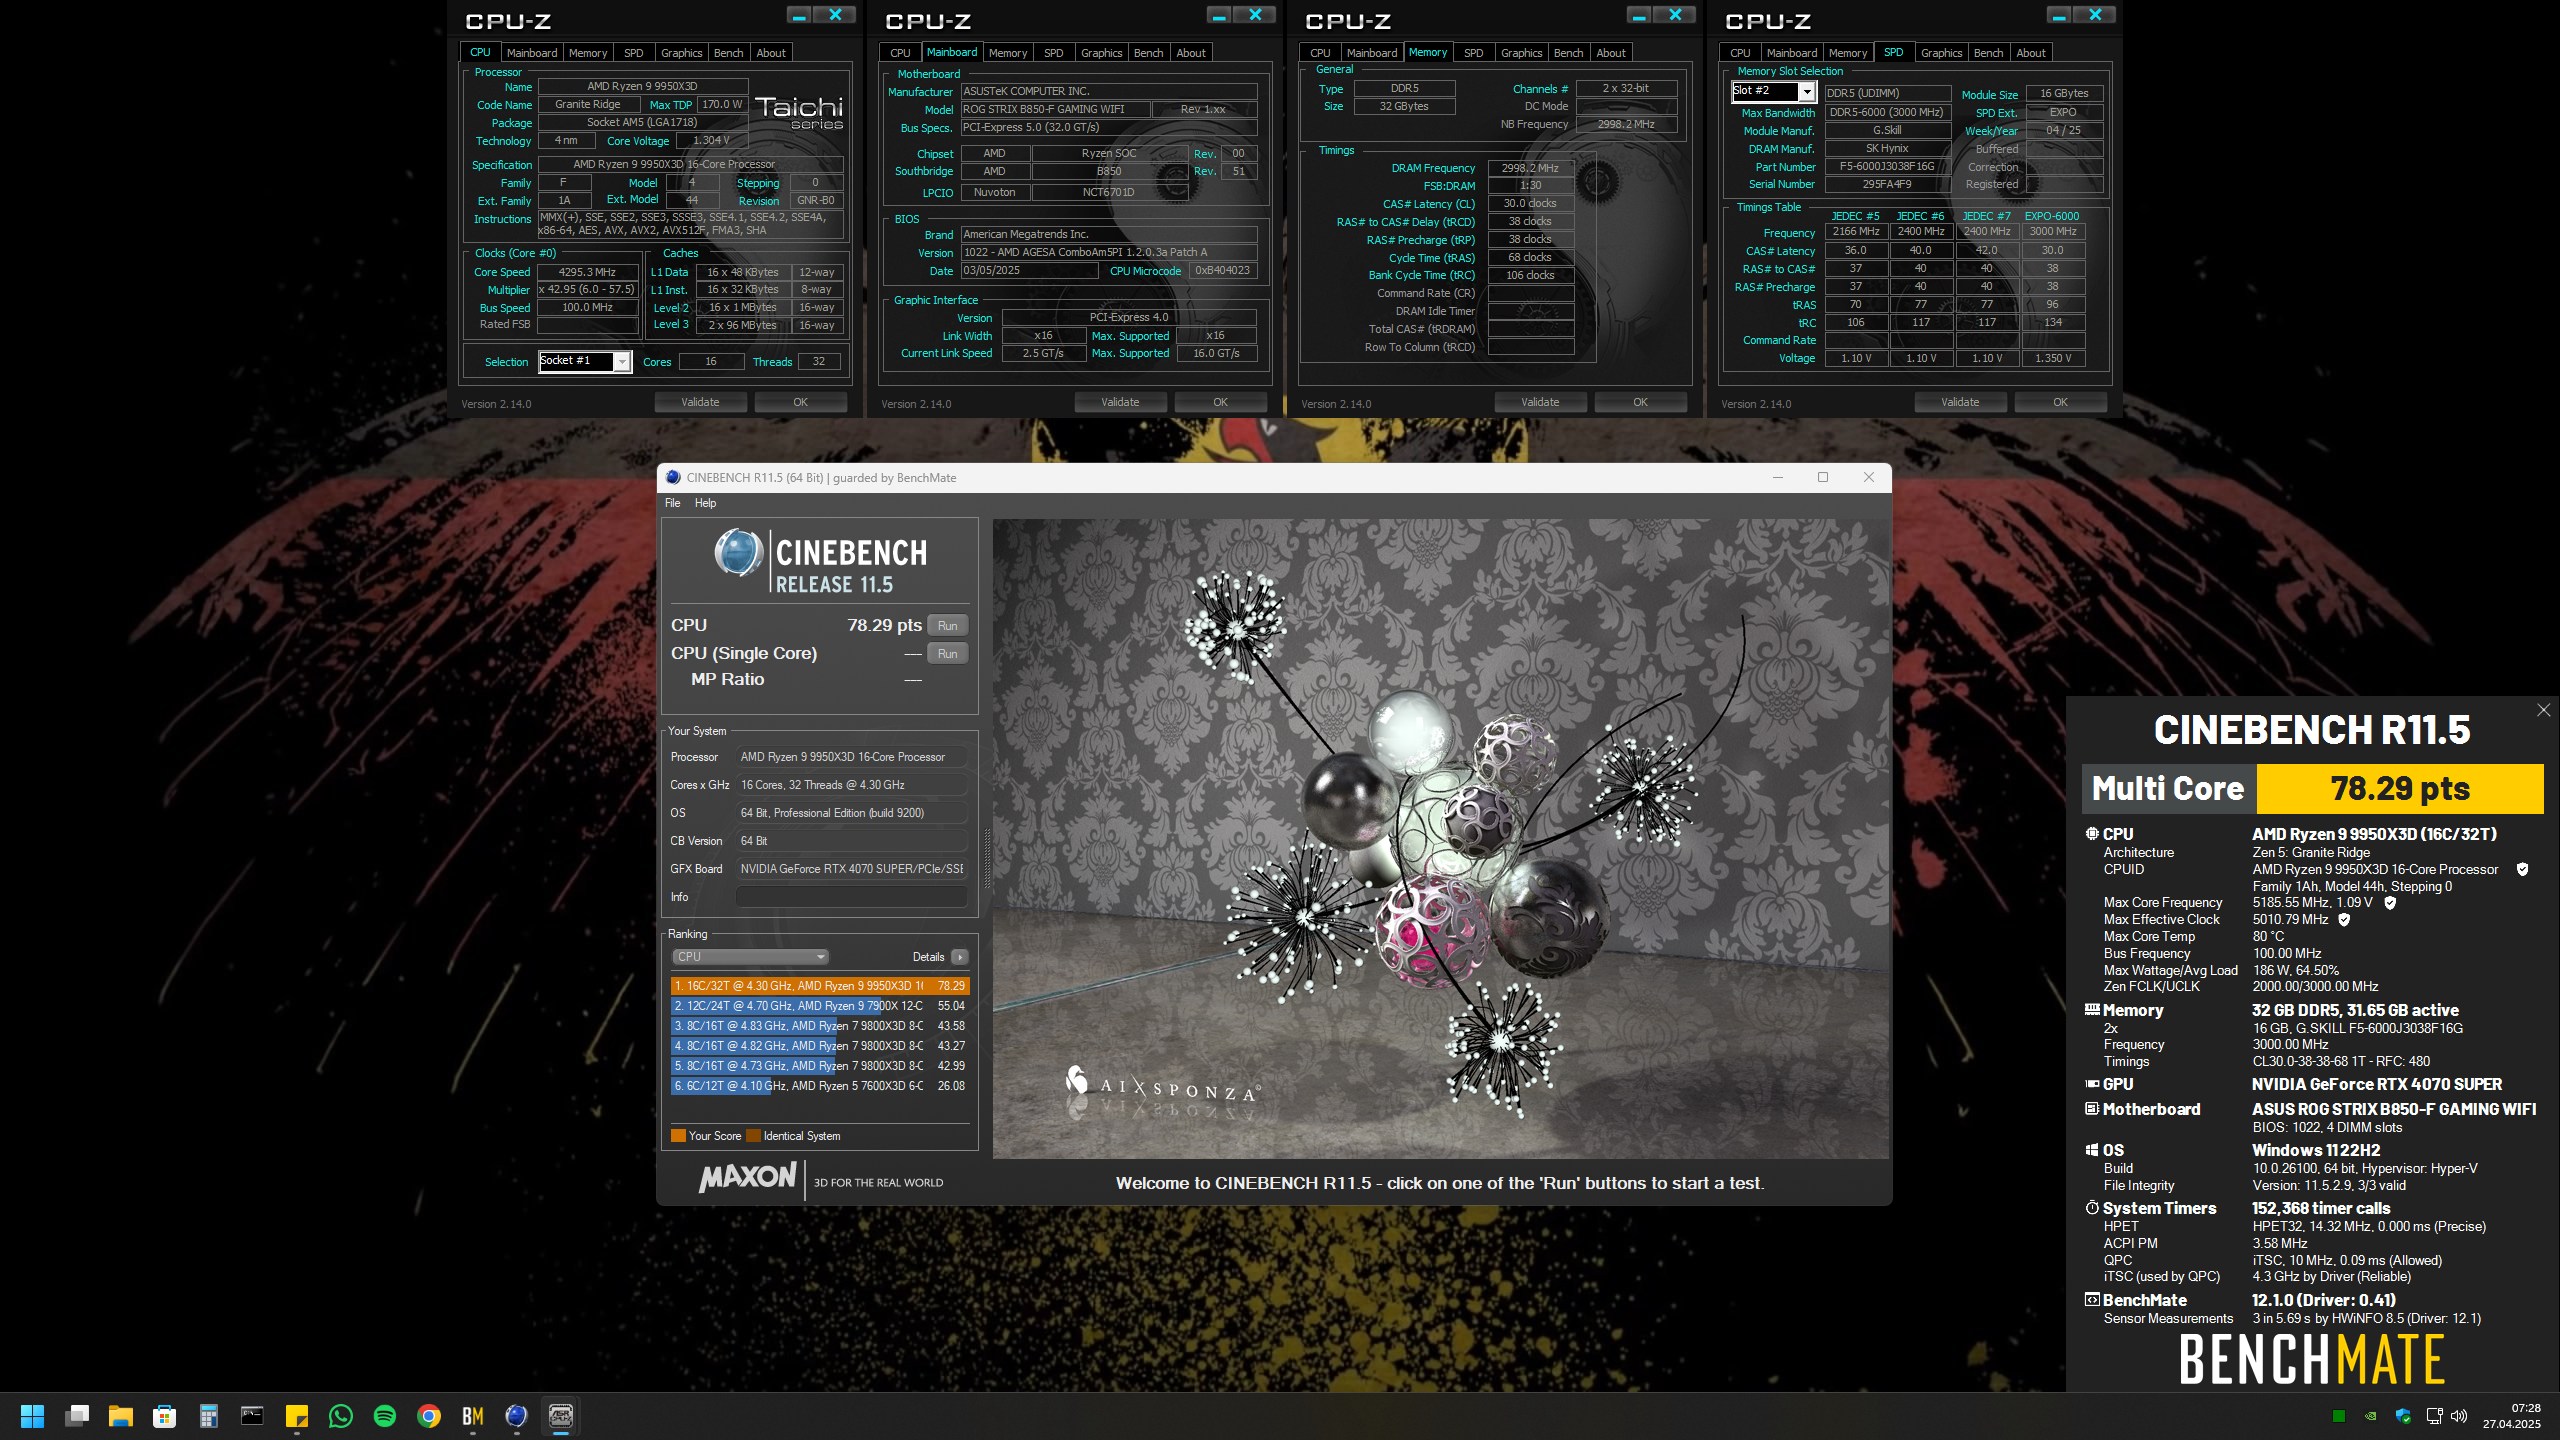Image resolution: width=2560 pixels, height=1440 pixels.
Task: Open About tab in the Memory timings CPU-Z window
Action: [x=1611, y=53]
